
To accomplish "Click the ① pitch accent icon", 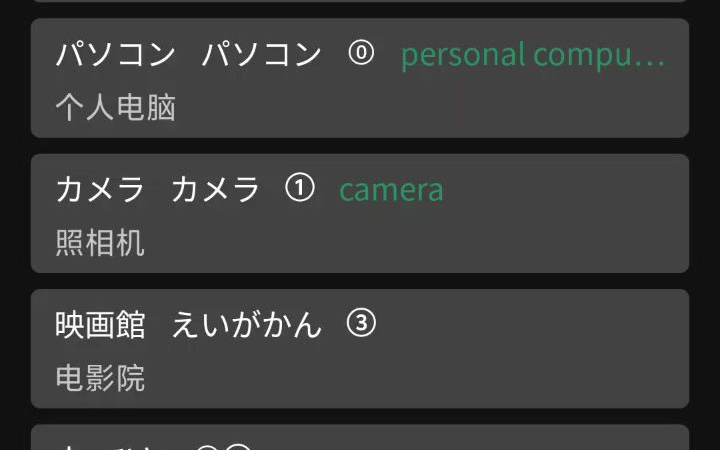I will 299,188.
